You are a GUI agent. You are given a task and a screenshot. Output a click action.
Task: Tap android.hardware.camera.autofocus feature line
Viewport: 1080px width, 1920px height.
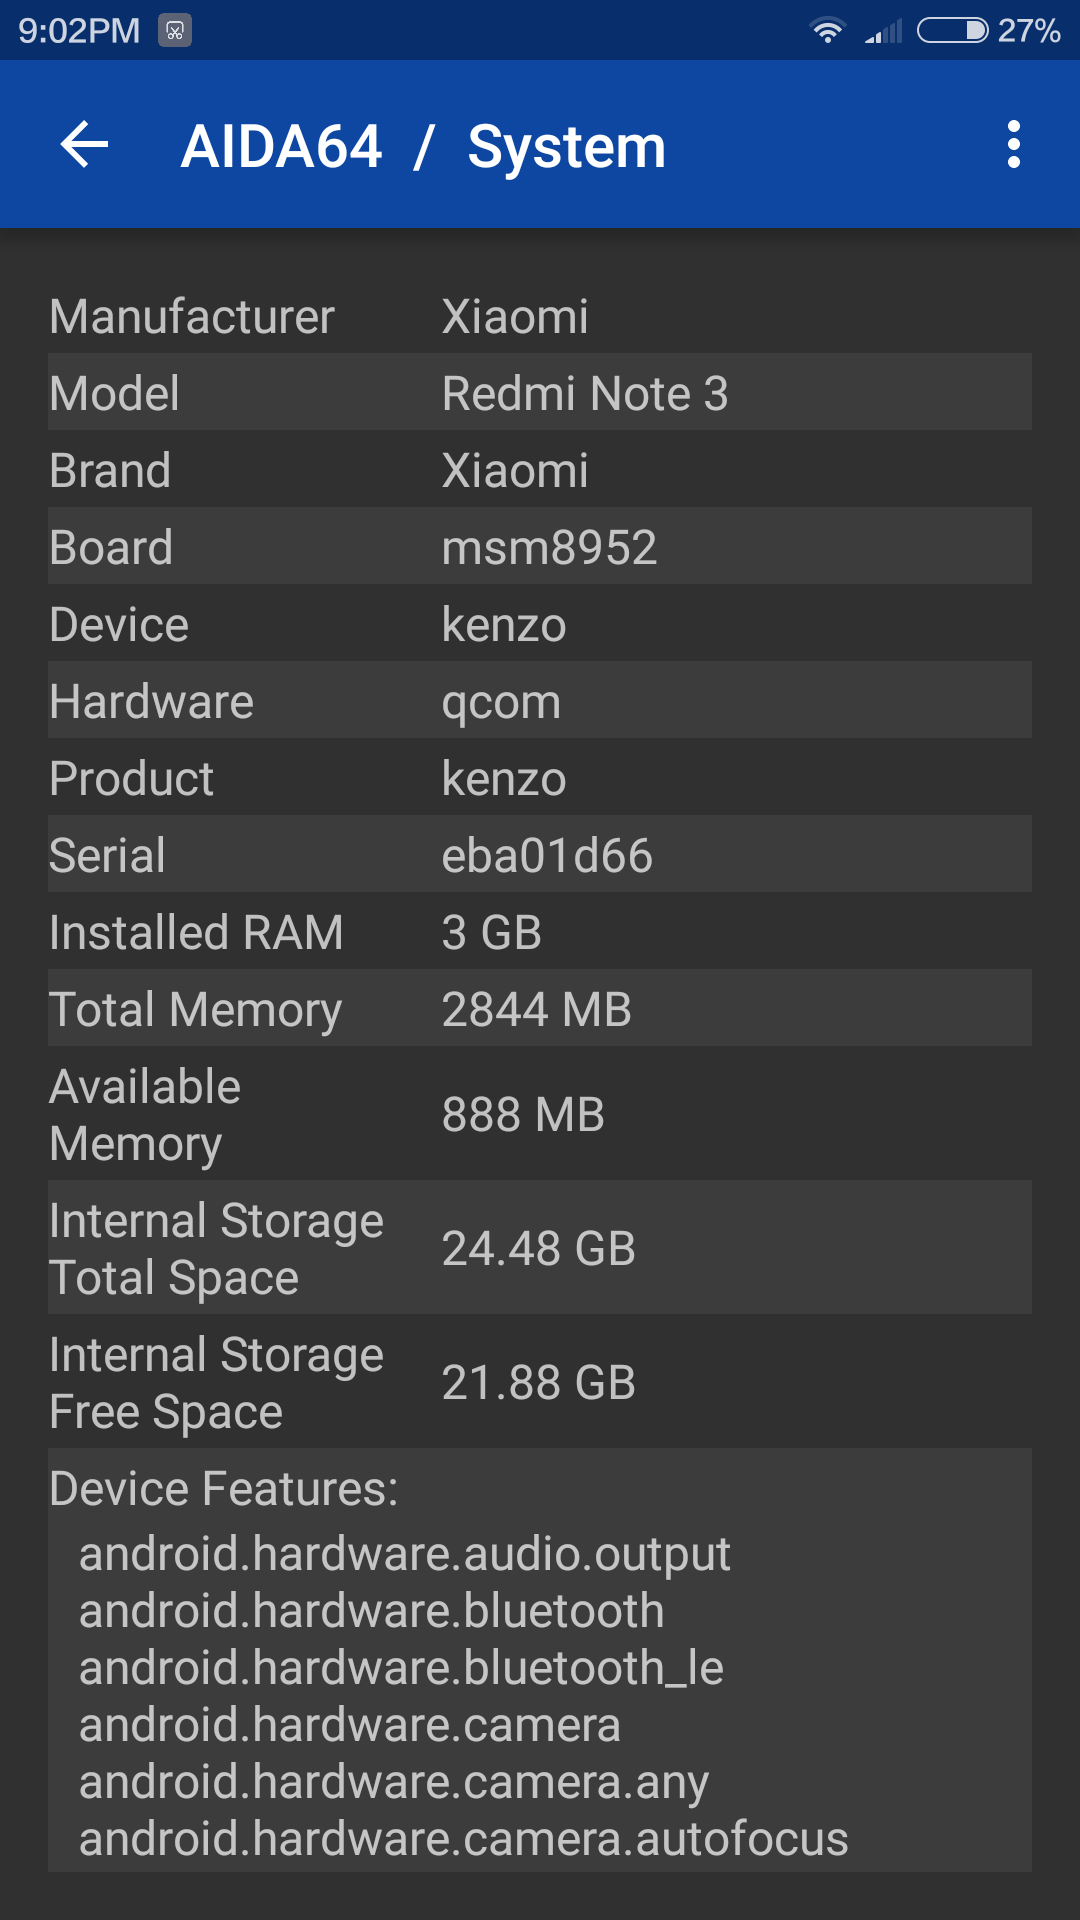464,1839
